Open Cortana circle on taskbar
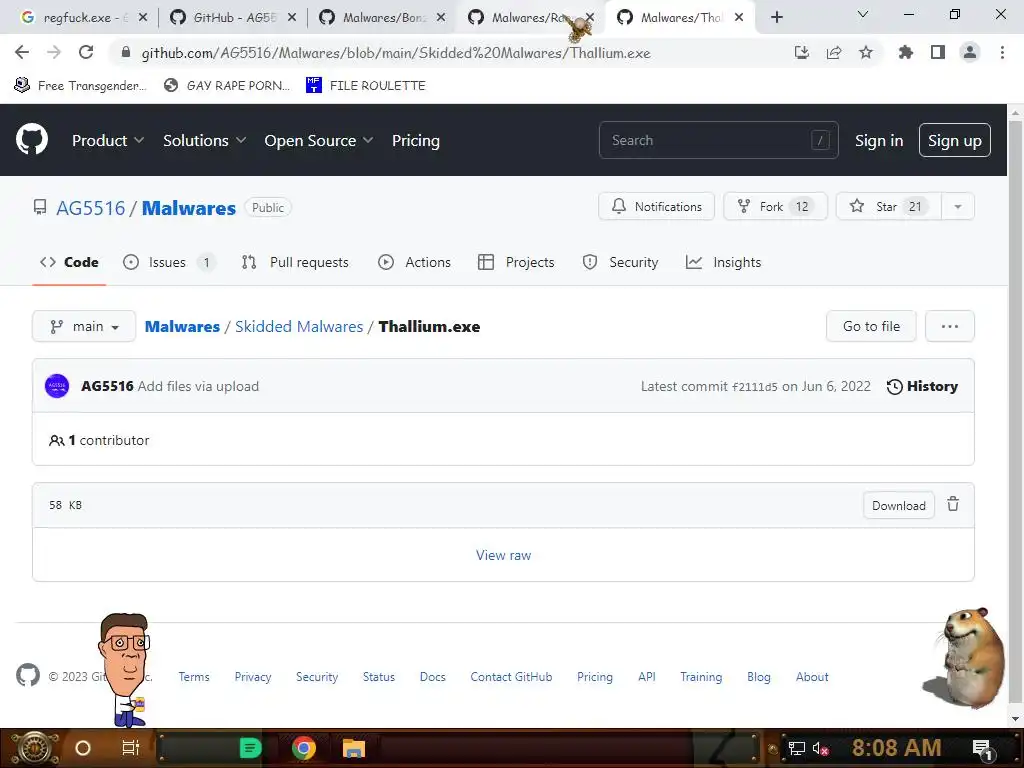This screenshot has width=1024, height=768. pos(83,748)
